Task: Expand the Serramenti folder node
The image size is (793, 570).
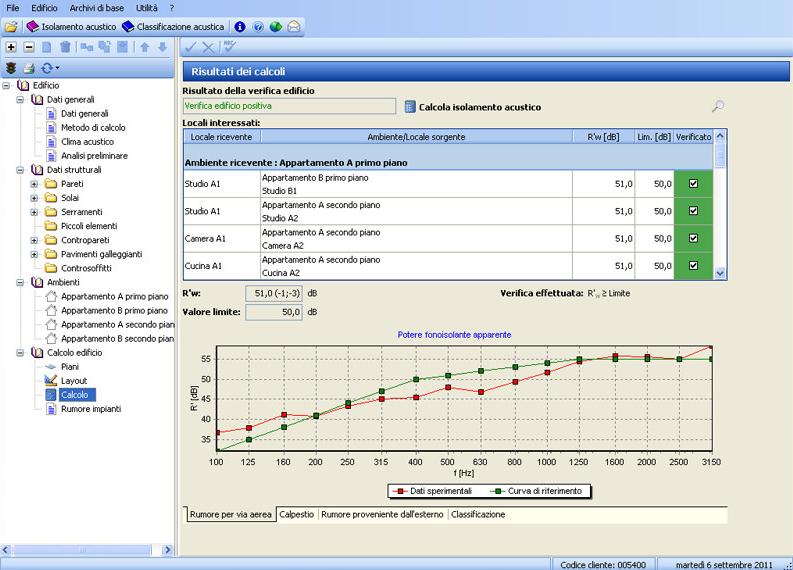Action: (35, 212)
